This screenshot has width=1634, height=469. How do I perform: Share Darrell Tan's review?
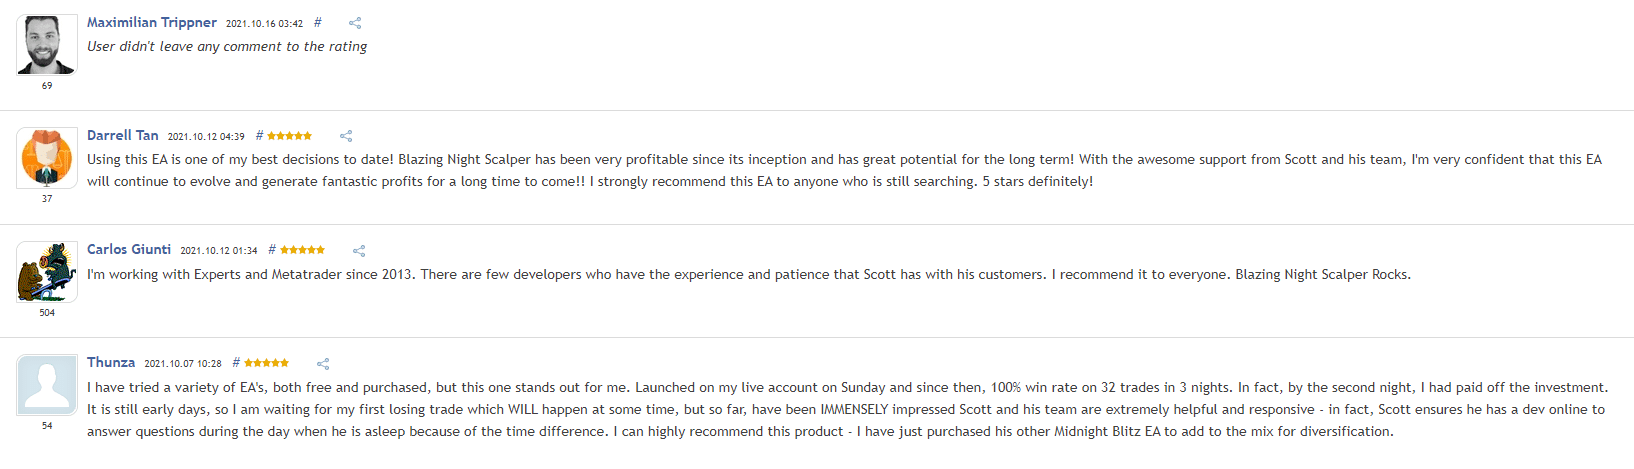(x=346, y=136)
